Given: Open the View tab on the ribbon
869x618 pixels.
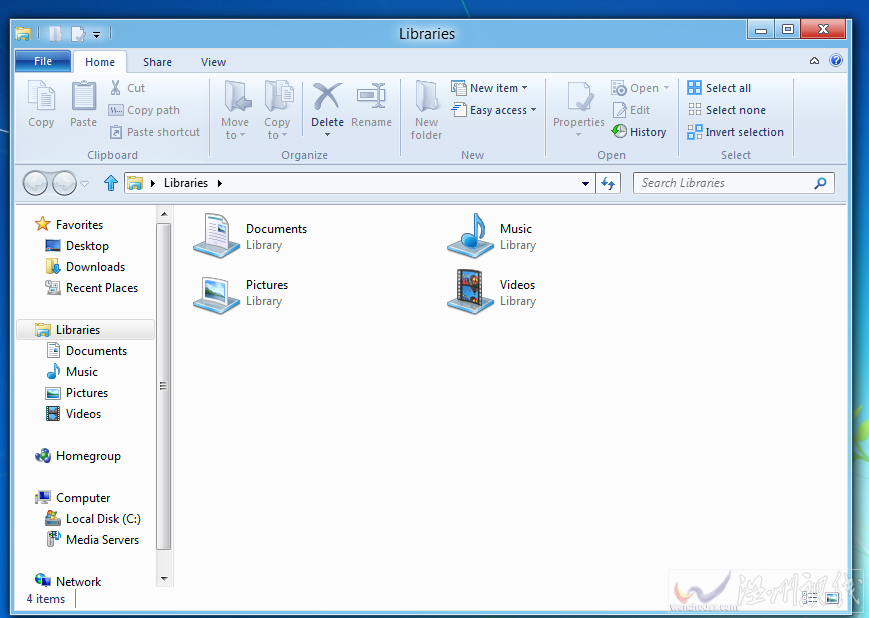Looking at the screenshot, I should (x=213, y=61).
